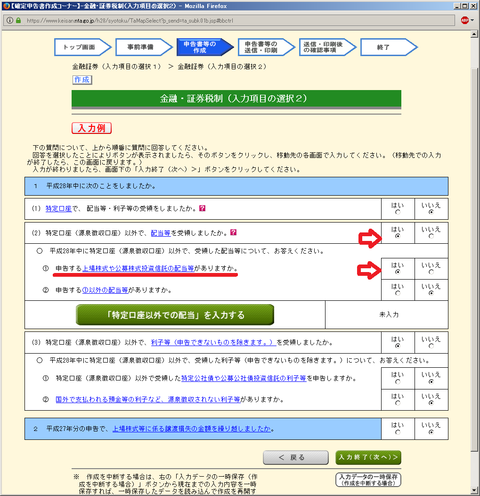This screenshot has height=496, width=480.
Task: Select はい for ① 上場株式 dividends
Action: (x=397, y=272)
